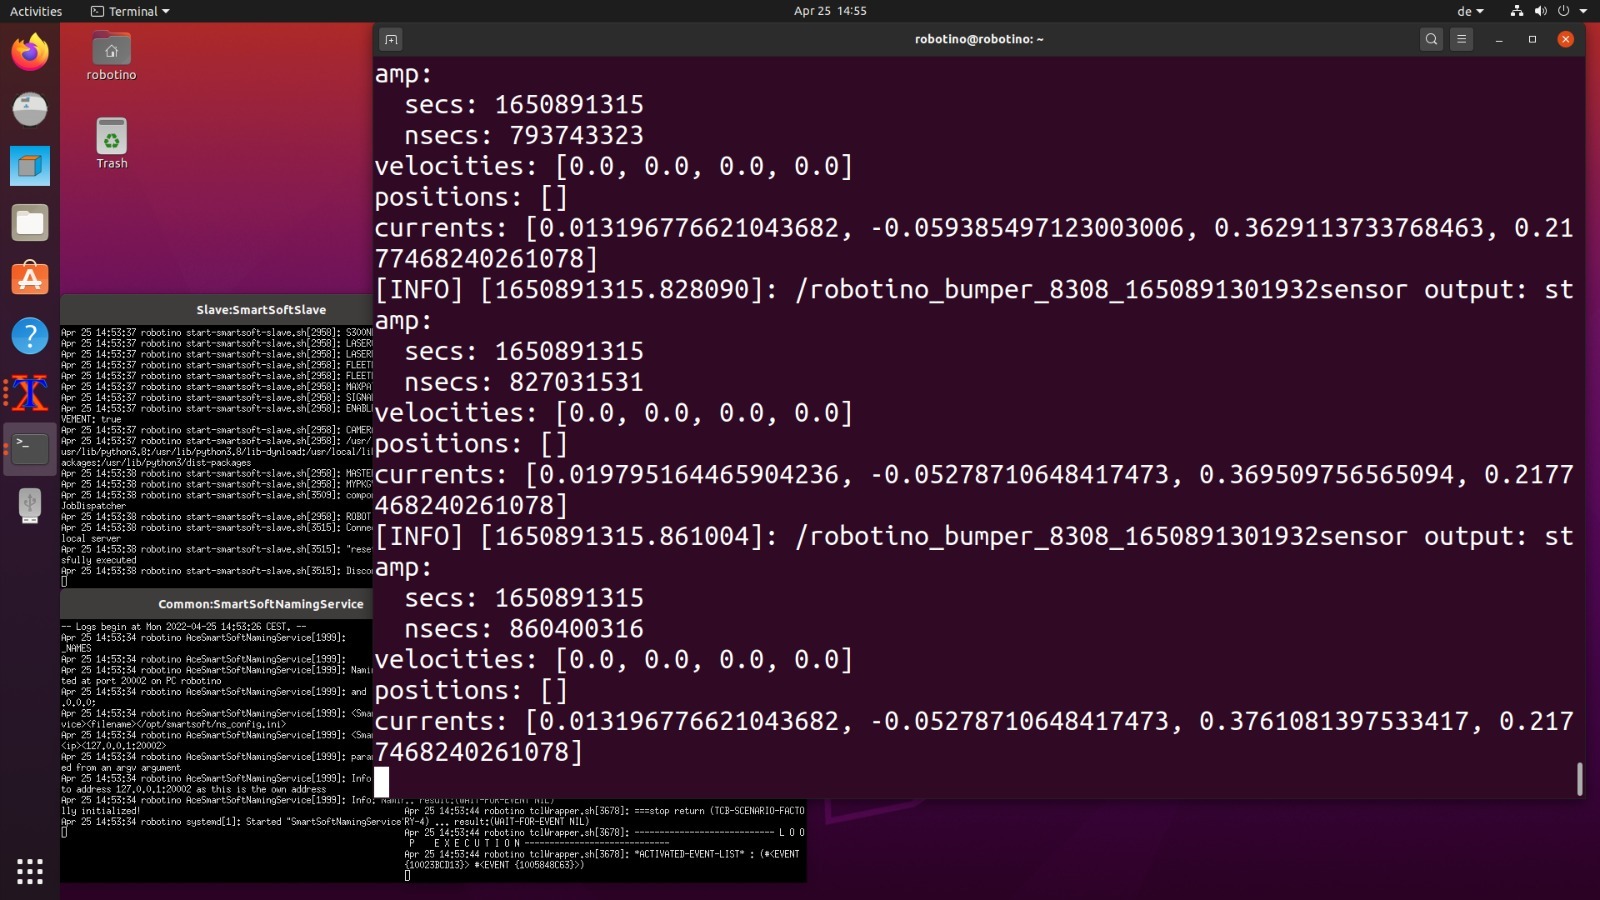Open the system menu arrow beside power icon
Image resolution: width=1600 pixels, height=900 pixels.
(x=1583, y=11)
